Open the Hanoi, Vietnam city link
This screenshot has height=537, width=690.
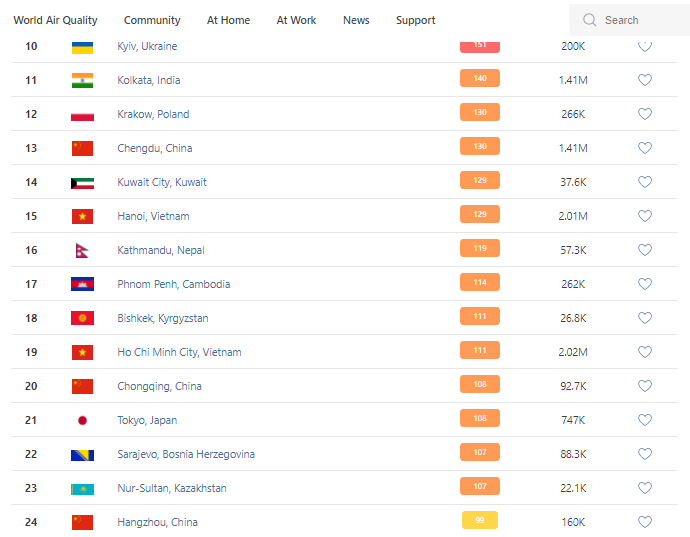[153, 216]
